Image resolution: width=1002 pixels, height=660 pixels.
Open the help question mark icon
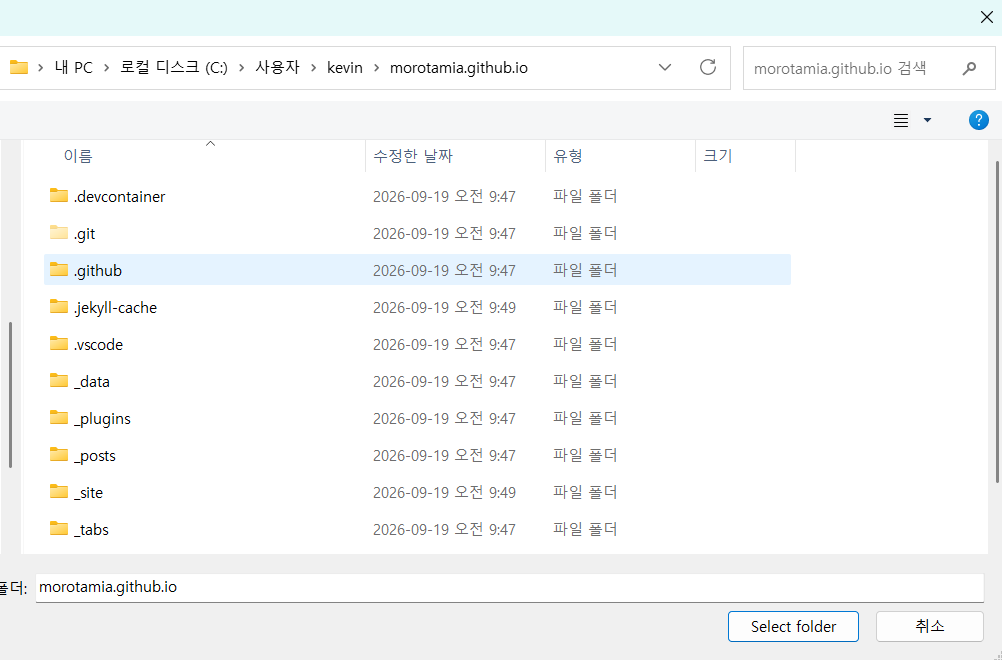[x=978, y=120]
